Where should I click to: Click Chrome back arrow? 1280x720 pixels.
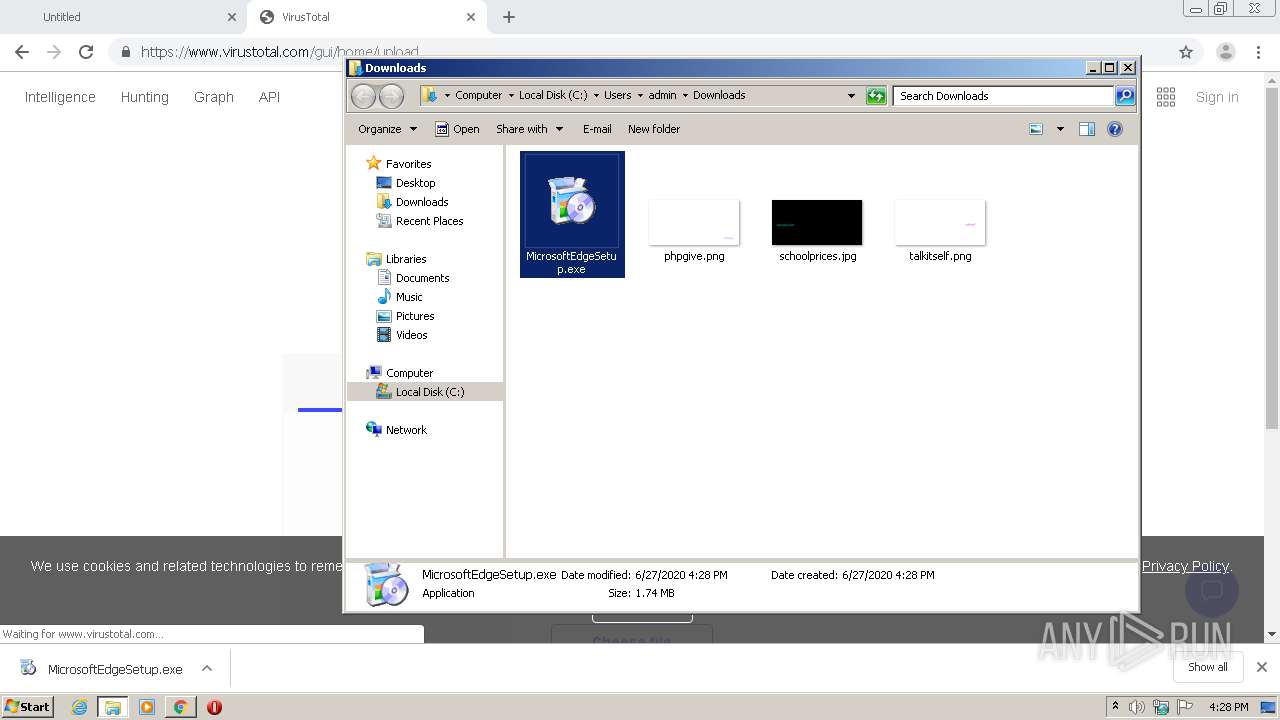pos(22,52)
